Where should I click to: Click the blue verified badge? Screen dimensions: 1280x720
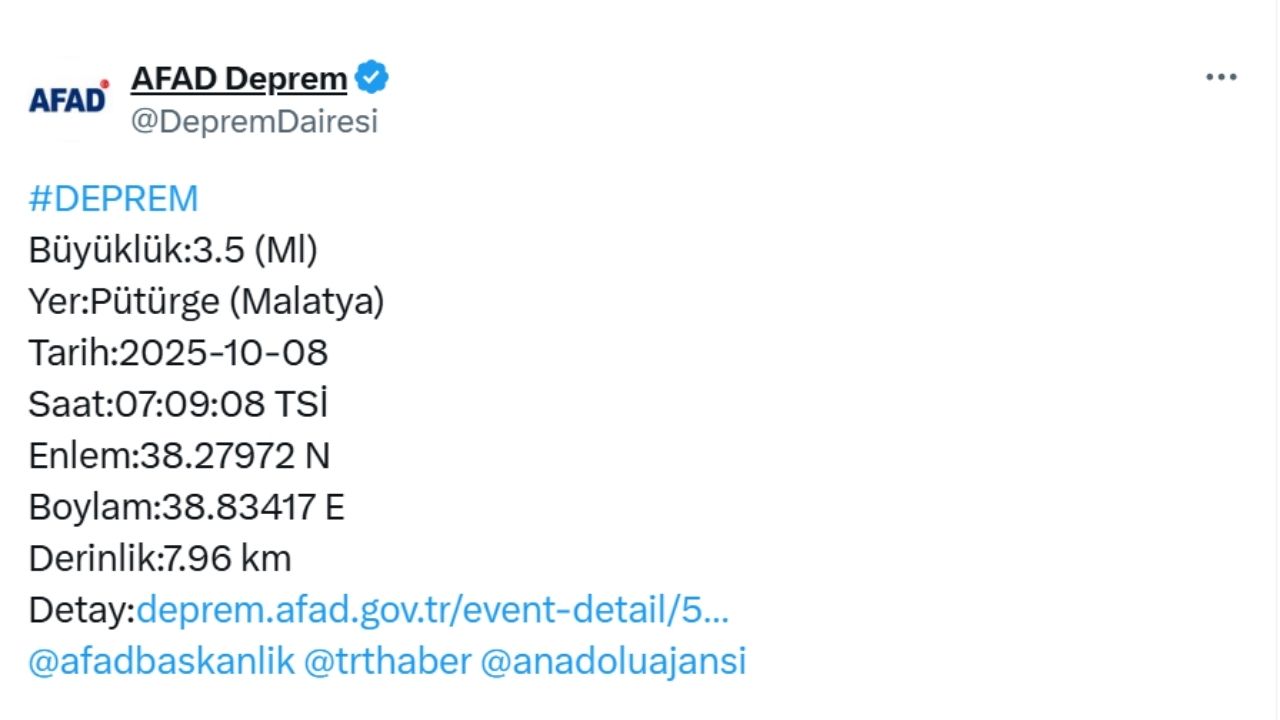372,78
